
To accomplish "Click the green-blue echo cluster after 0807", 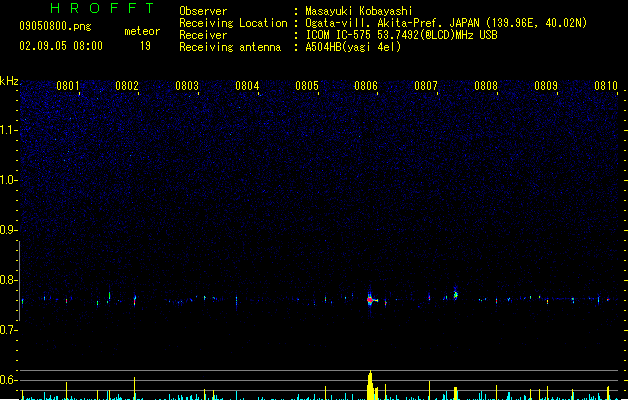I will 455,294.
